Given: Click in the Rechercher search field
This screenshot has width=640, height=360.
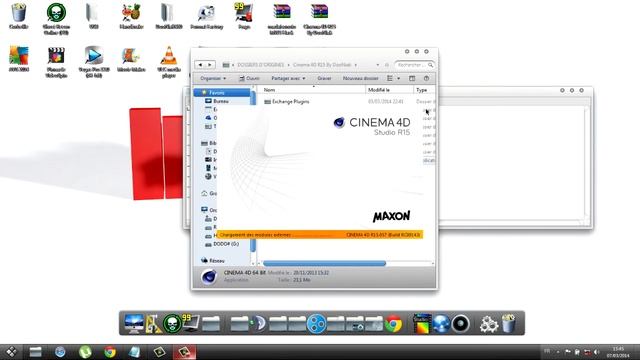Looking at the screenshot, I should click(414, 64).
